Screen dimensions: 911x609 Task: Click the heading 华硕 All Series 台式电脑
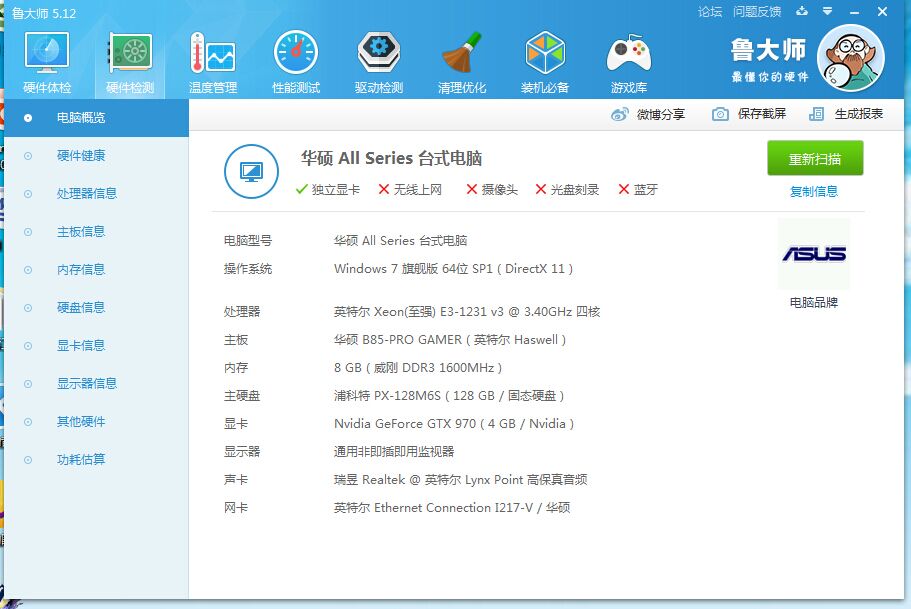click(392, 158)
